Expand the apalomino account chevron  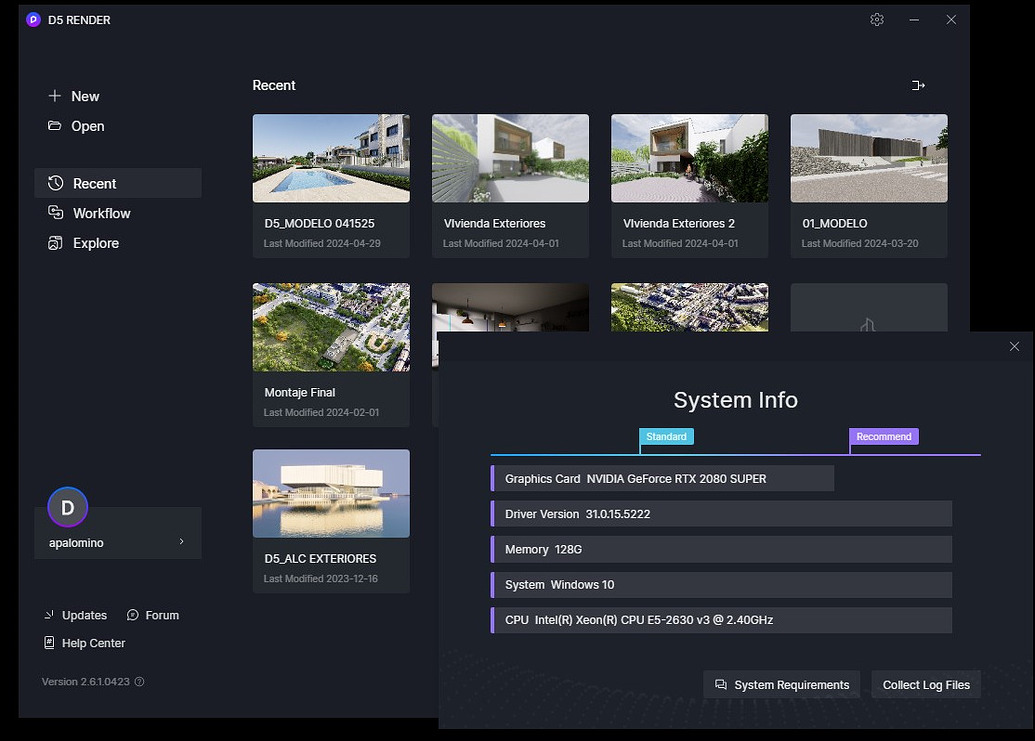click(181, 542)
